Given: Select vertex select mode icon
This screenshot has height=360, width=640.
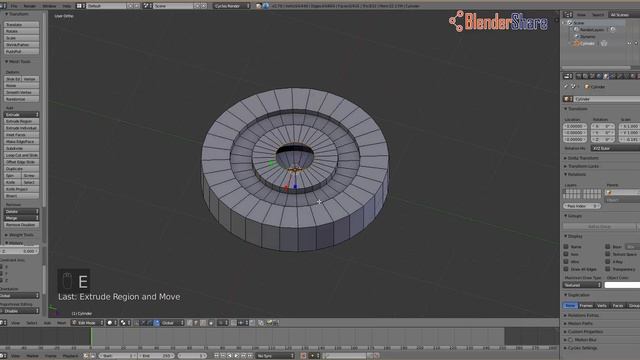Looking at the screenshot, I should coord(189,323).
